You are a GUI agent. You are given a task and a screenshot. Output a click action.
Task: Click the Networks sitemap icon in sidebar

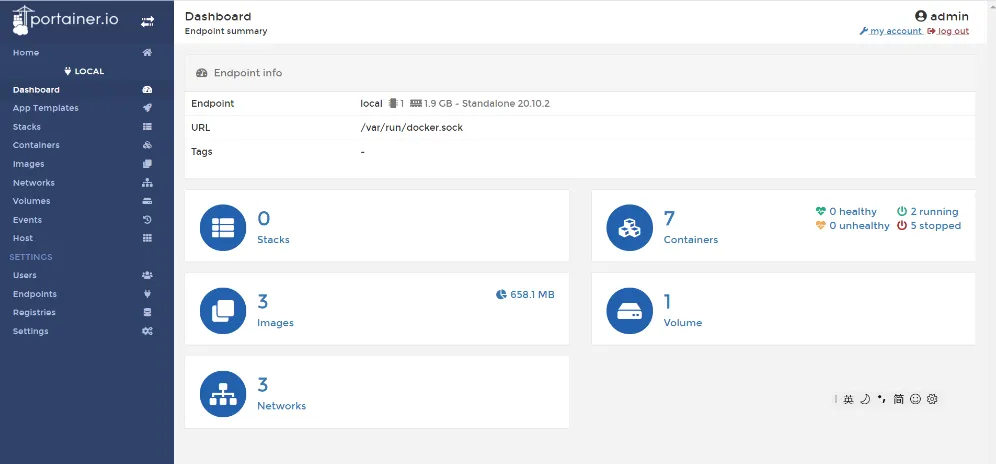tap(147, 183)
